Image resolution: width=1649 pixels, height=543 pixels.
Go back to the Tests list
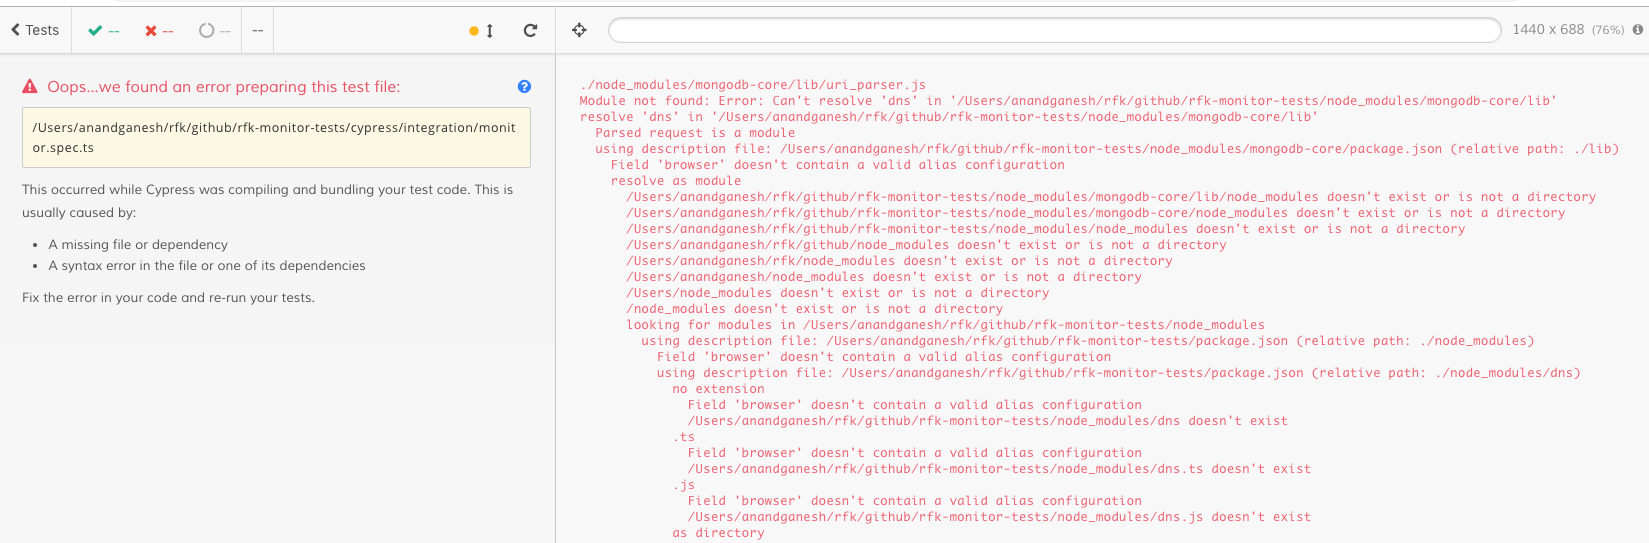35,30
